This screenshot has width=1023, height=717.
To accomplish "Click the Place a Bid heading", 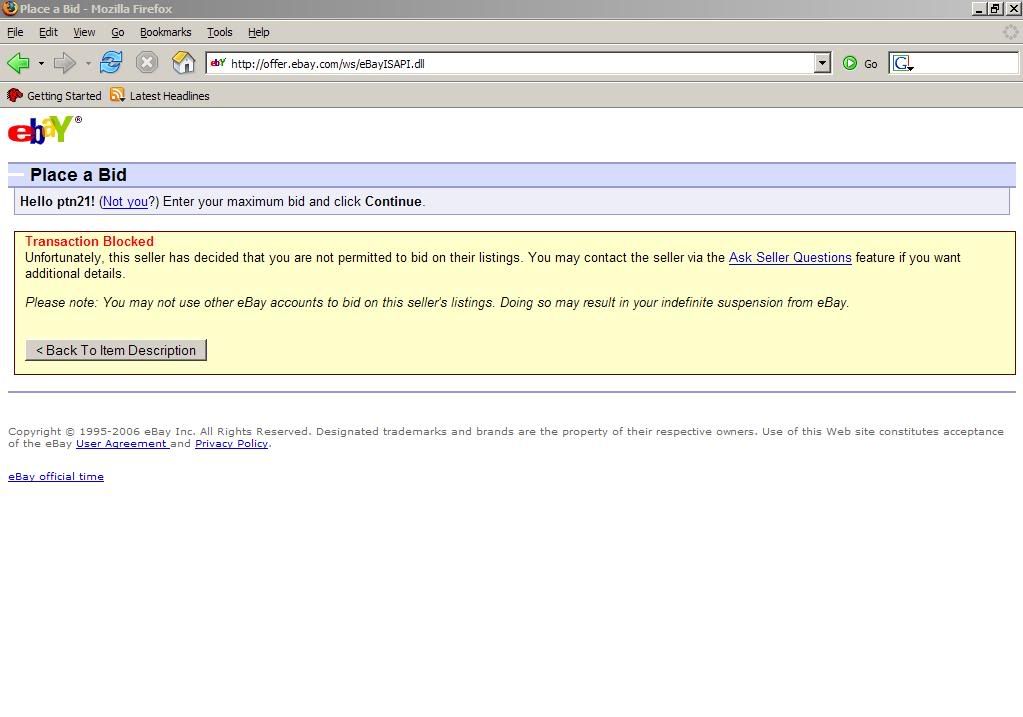I will 78,175.
